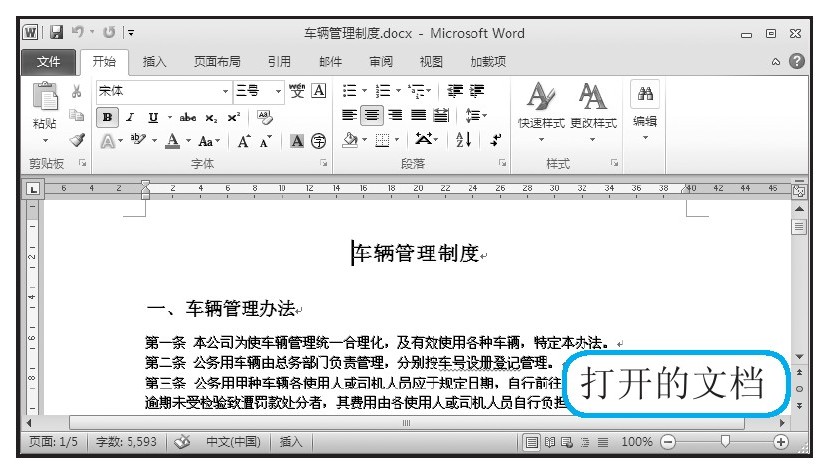Toggle Bold formatting
The image size is (828, 469).
pyautogui.click(x=107, y=117)
